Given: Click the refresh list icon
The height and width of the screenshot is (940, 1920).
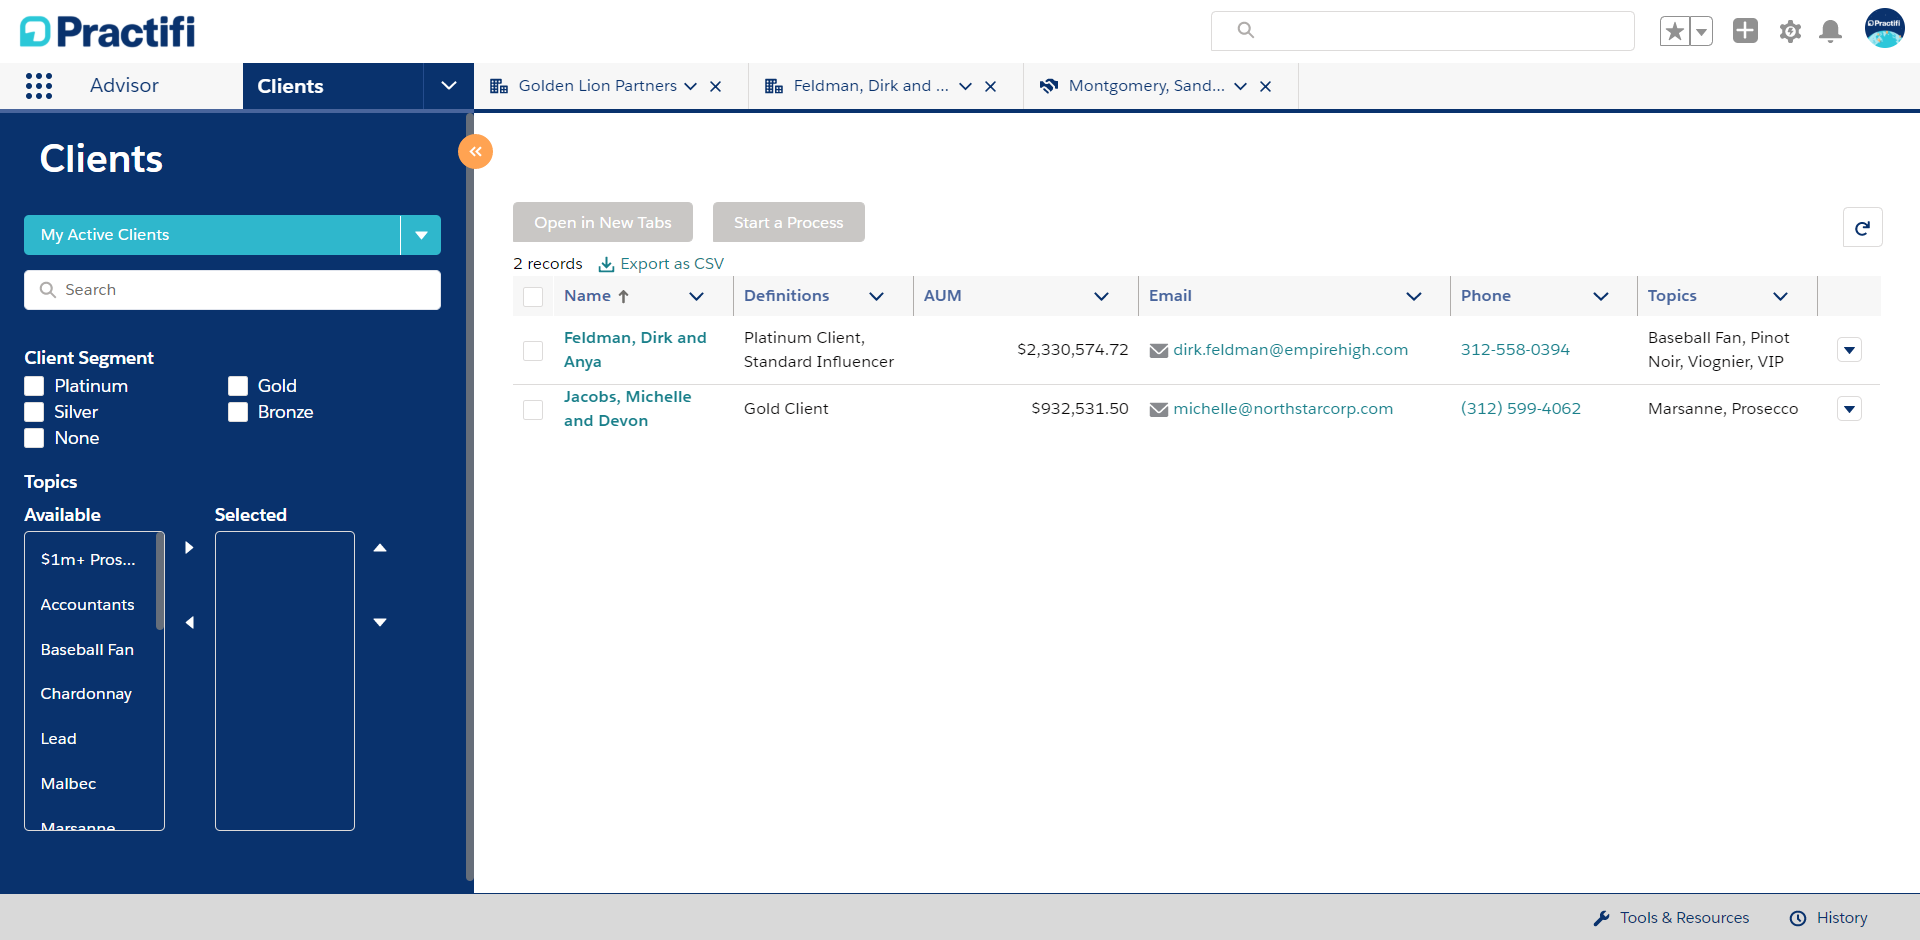Looking at the screenshot, I should click(1862, 228).
